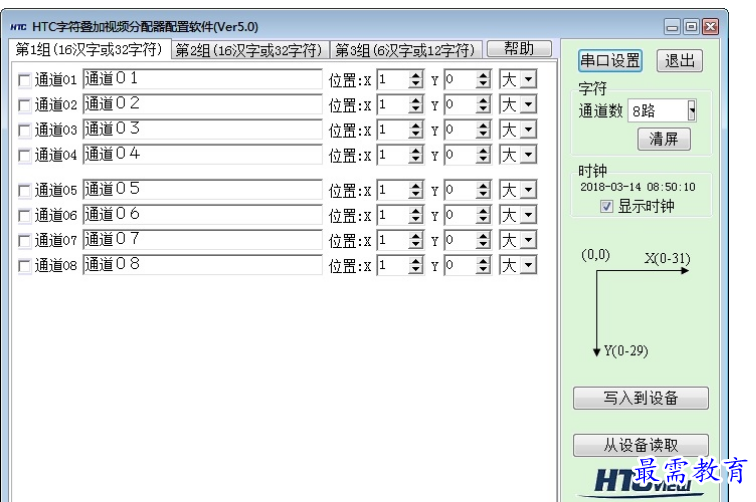Open the size dropdown for 通道06
Screen dimensions: 756x502
tap(529, 215)
